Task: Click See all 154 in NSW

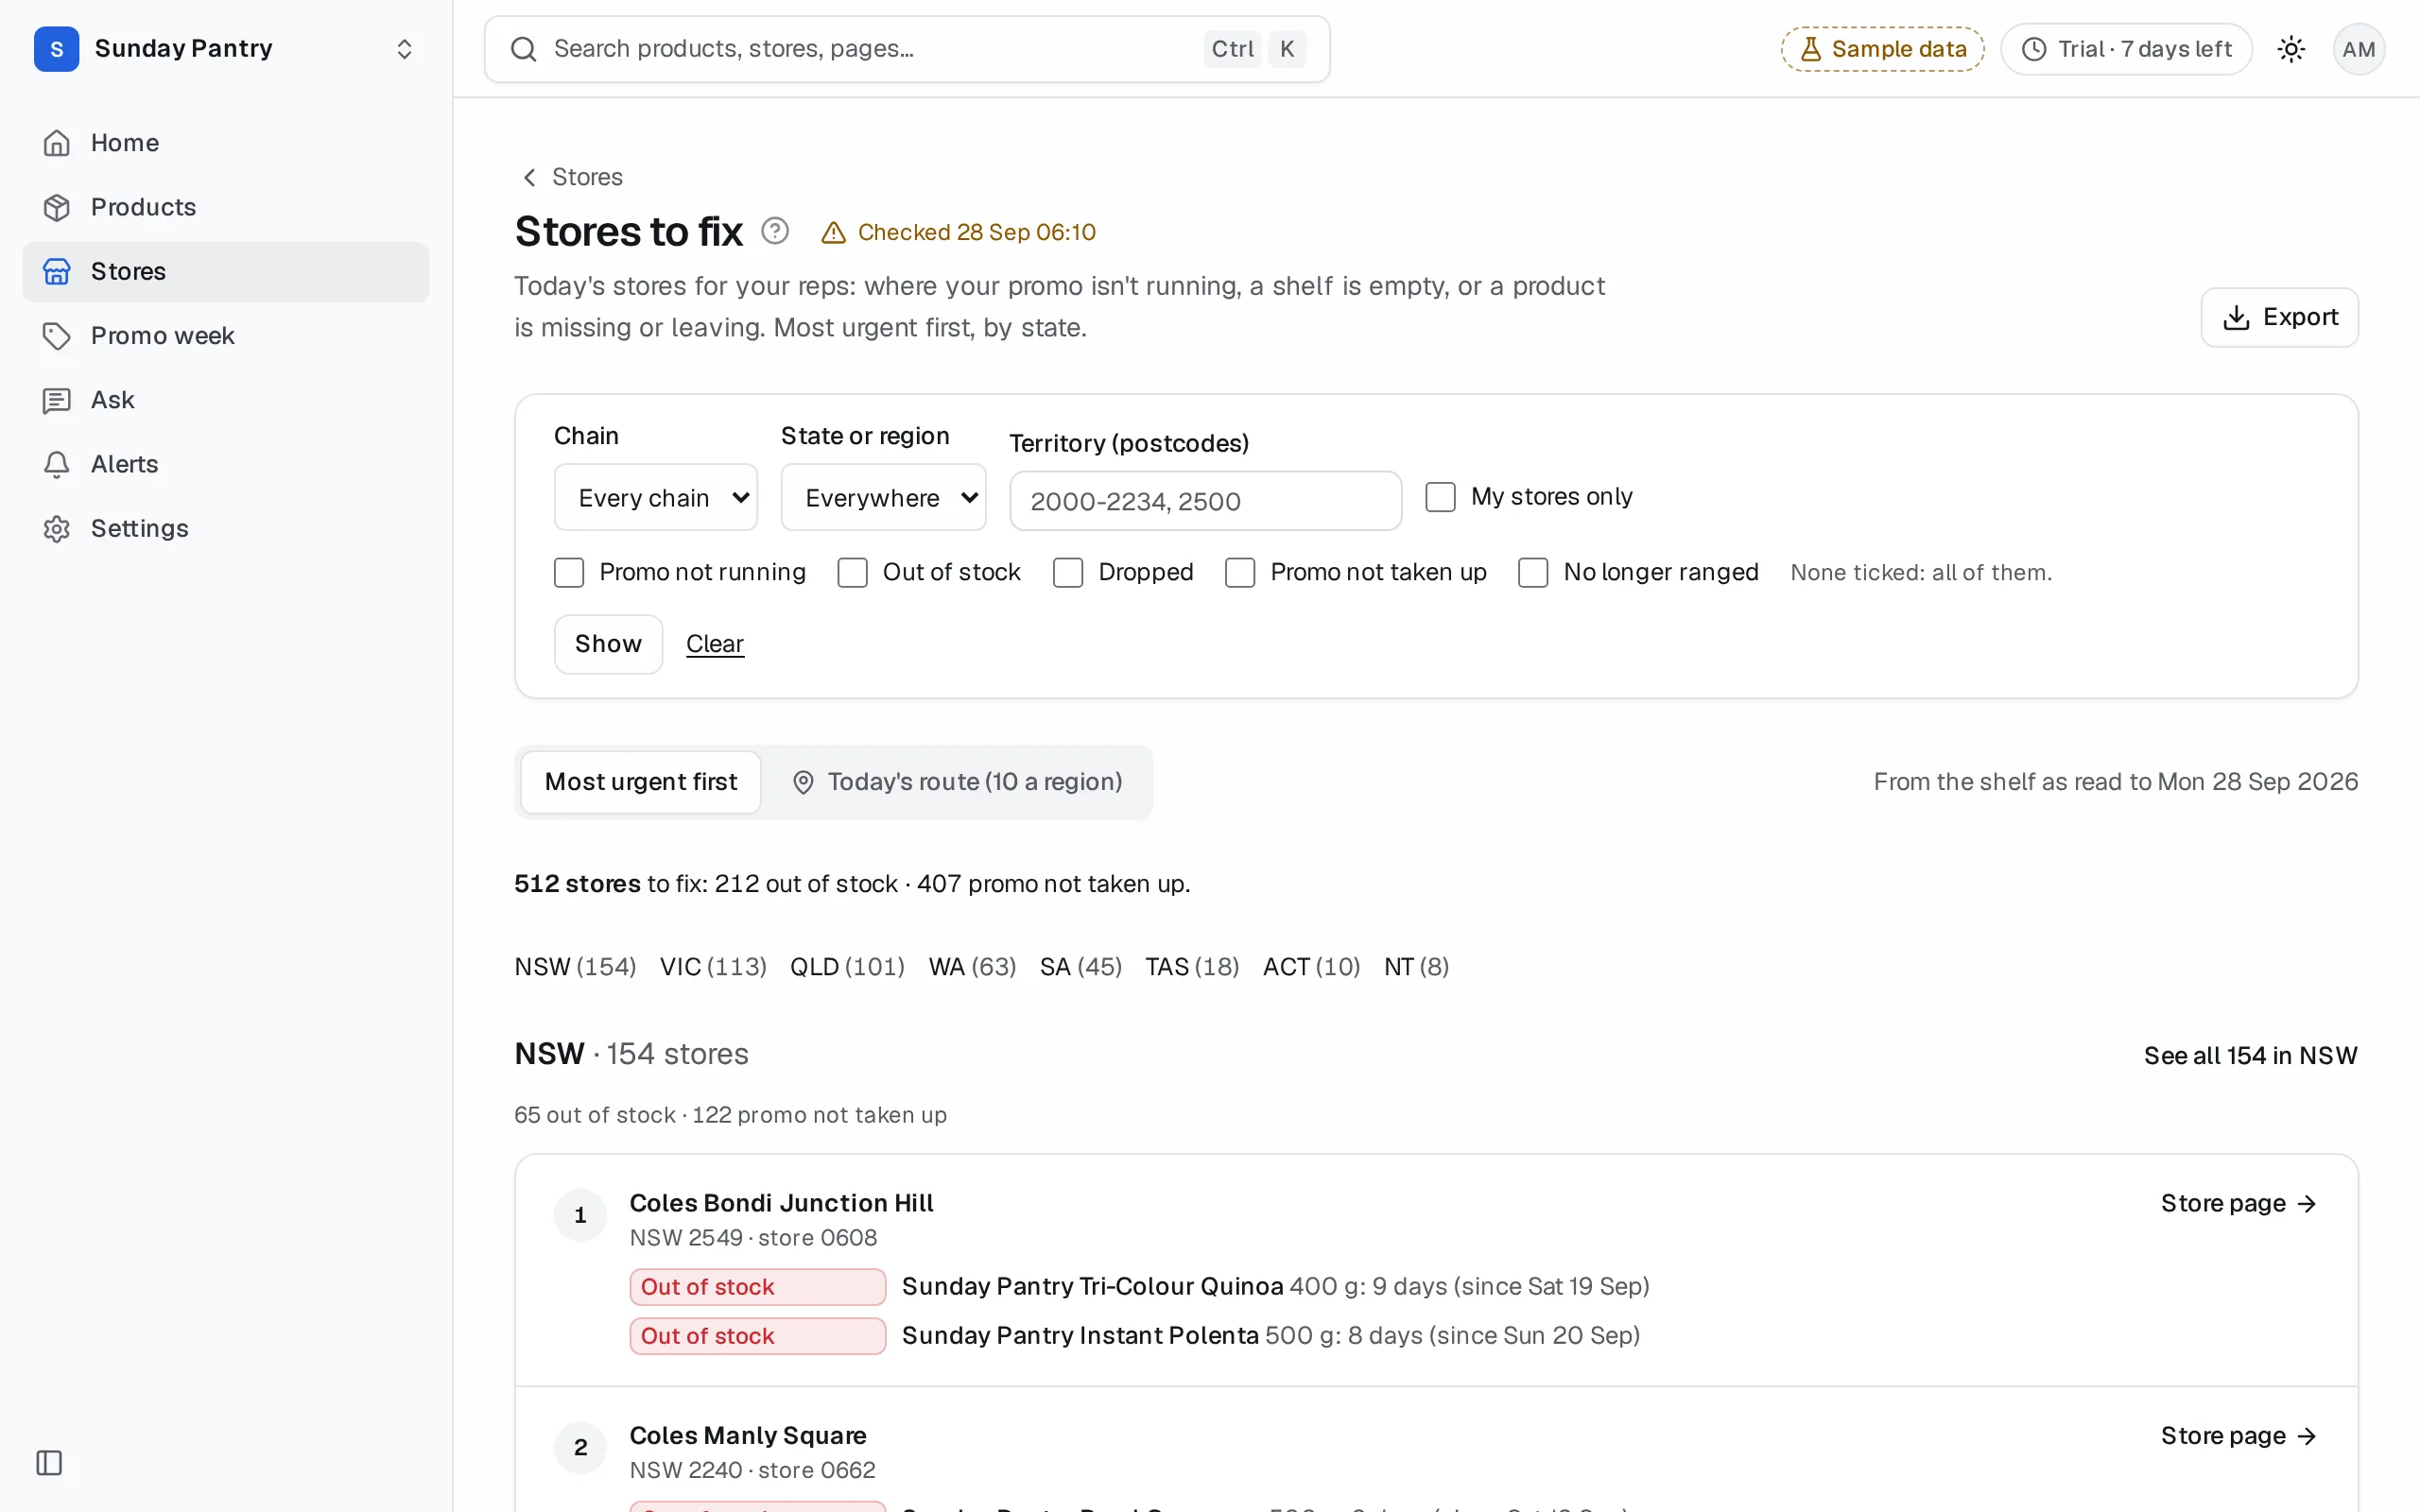Action: tap(2250, 1055)
